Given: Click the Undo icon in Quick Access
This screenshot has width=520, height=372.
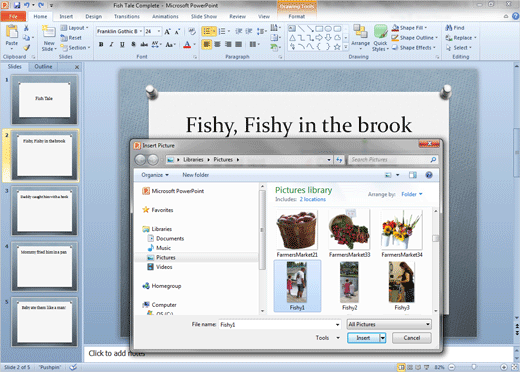Looking at the screenshot, I should (27, 5).
